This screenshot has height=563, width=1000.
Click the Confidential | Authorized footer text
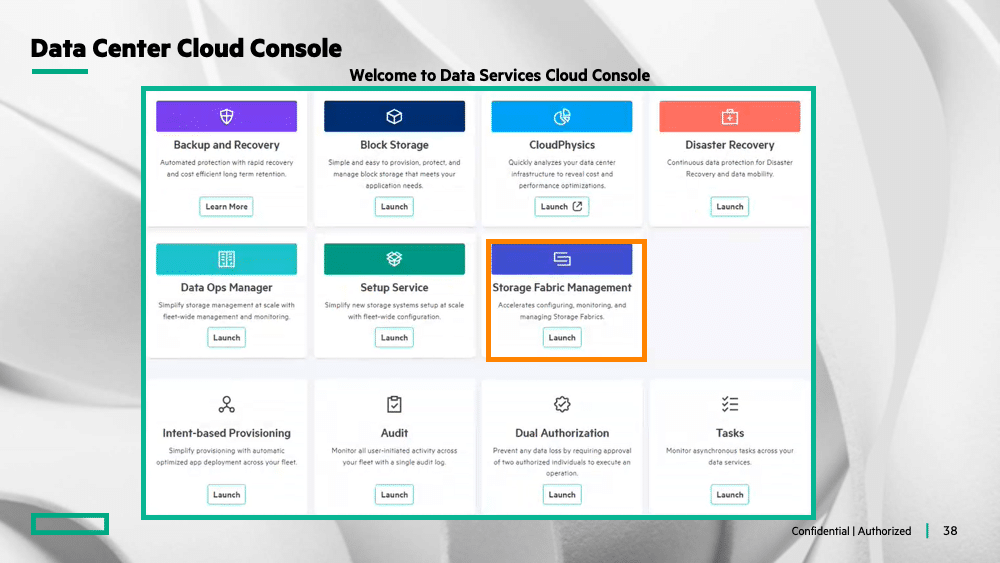(x=851, y=531)
